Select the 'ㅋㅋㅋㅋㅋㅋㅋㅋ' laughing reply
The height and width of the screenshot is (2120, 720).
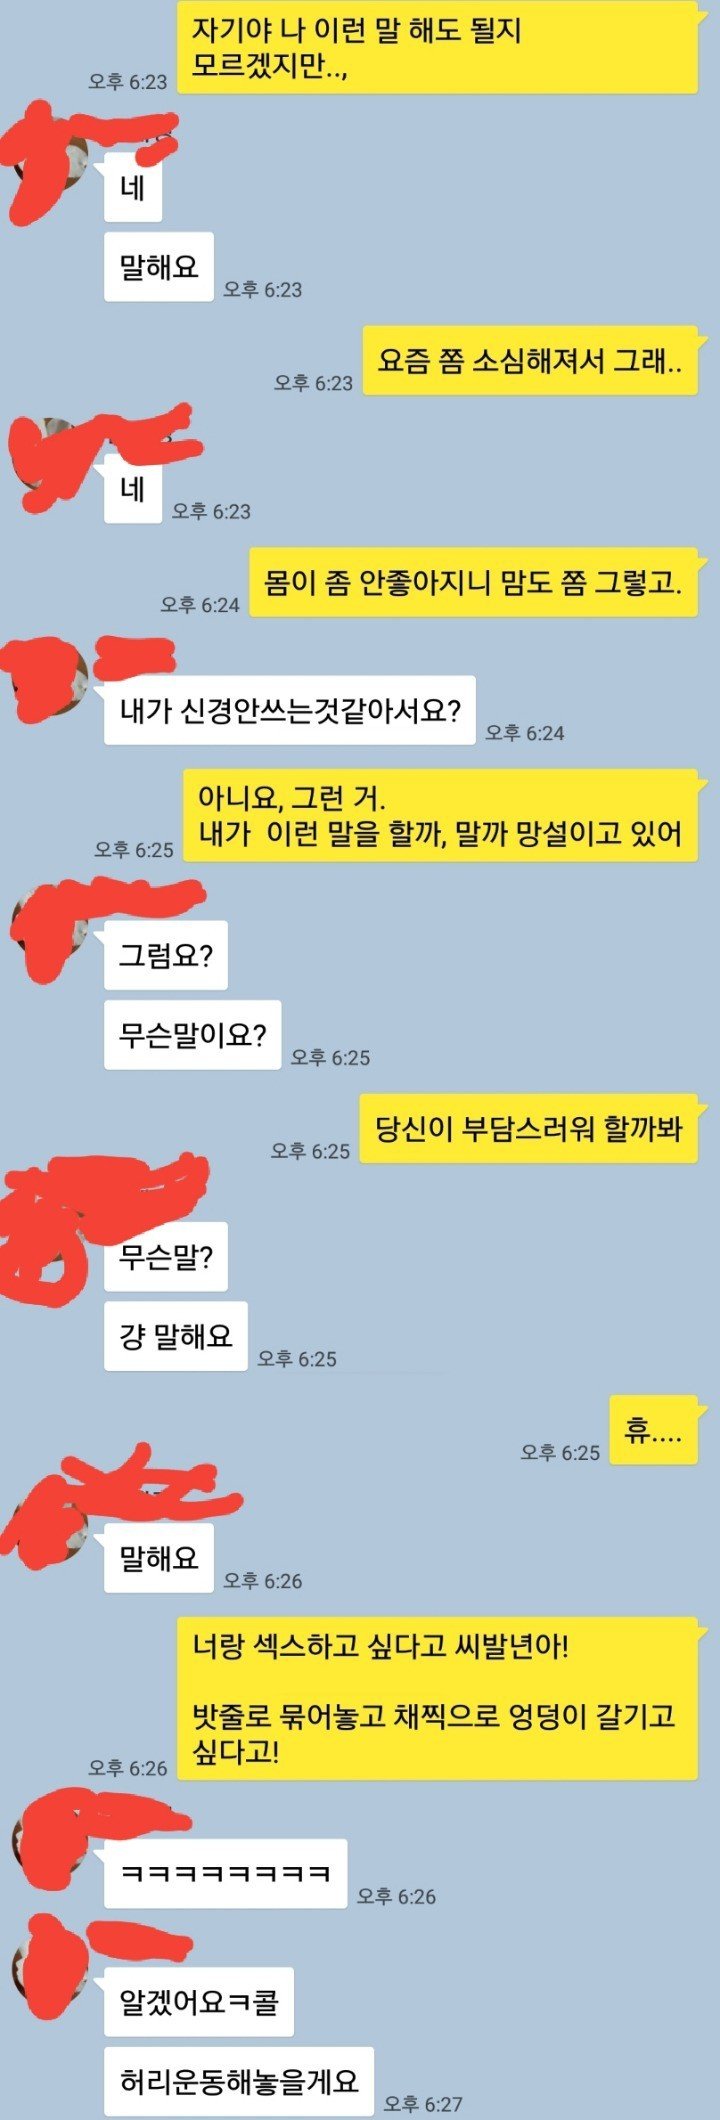pos(226,1873)
